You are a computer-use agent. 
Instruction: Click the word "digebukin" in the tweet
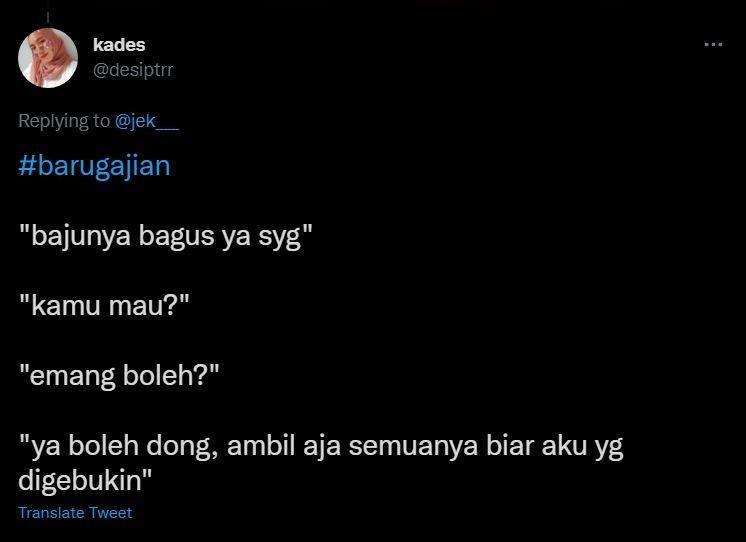point(80,480)
